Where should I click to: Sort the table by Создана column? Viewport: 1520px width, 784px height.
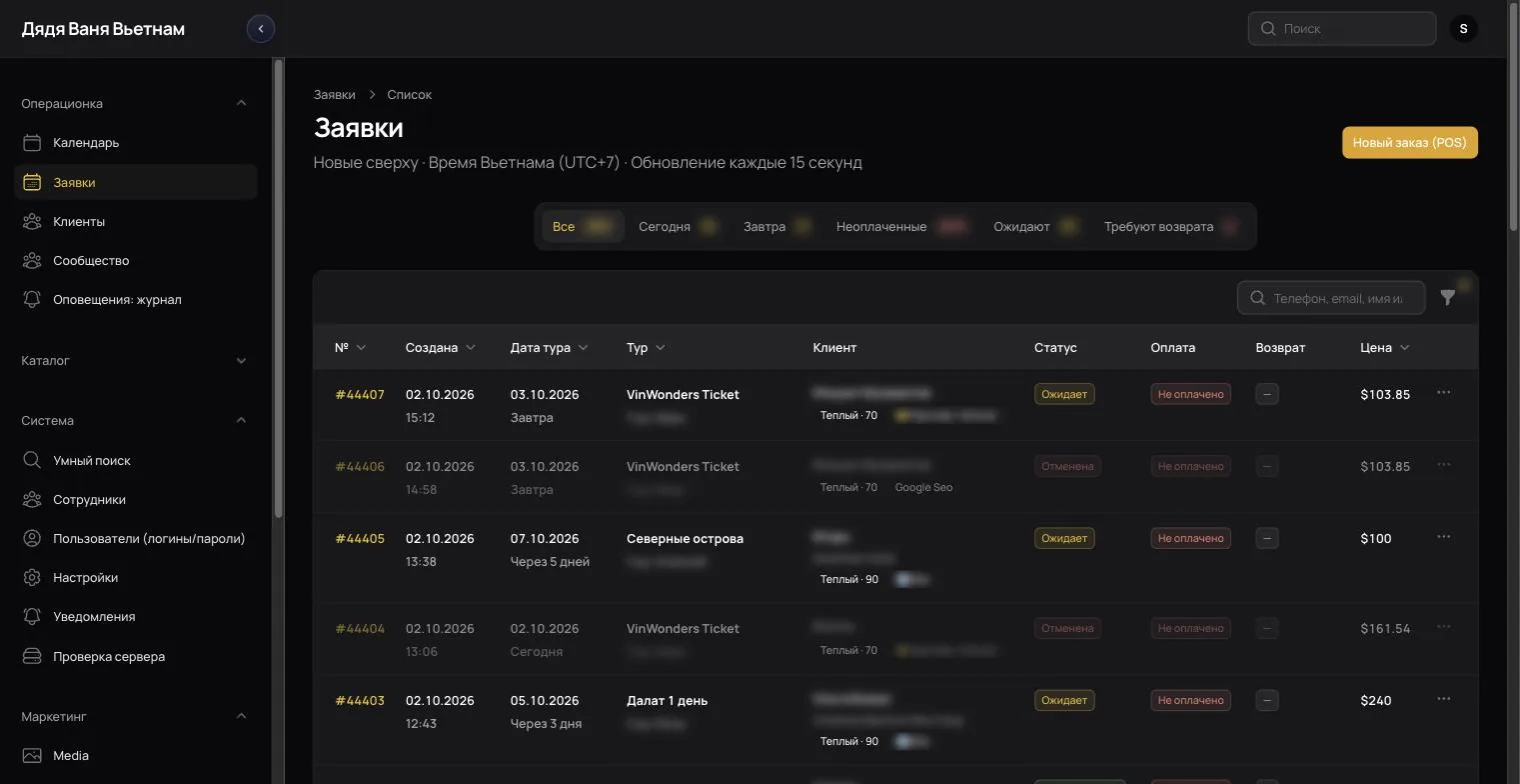tap(440, 348)
